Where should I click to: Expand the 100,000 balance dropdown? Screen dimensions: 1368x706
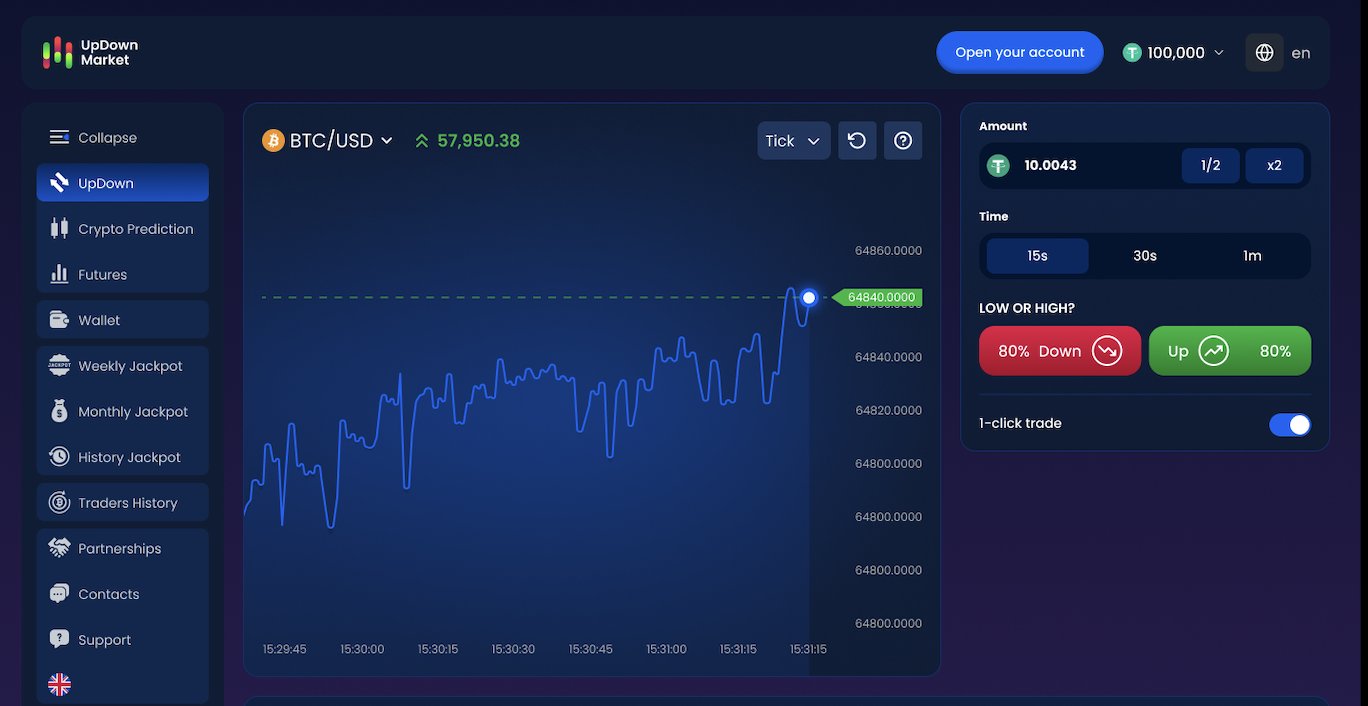(x=1174, y=53)
